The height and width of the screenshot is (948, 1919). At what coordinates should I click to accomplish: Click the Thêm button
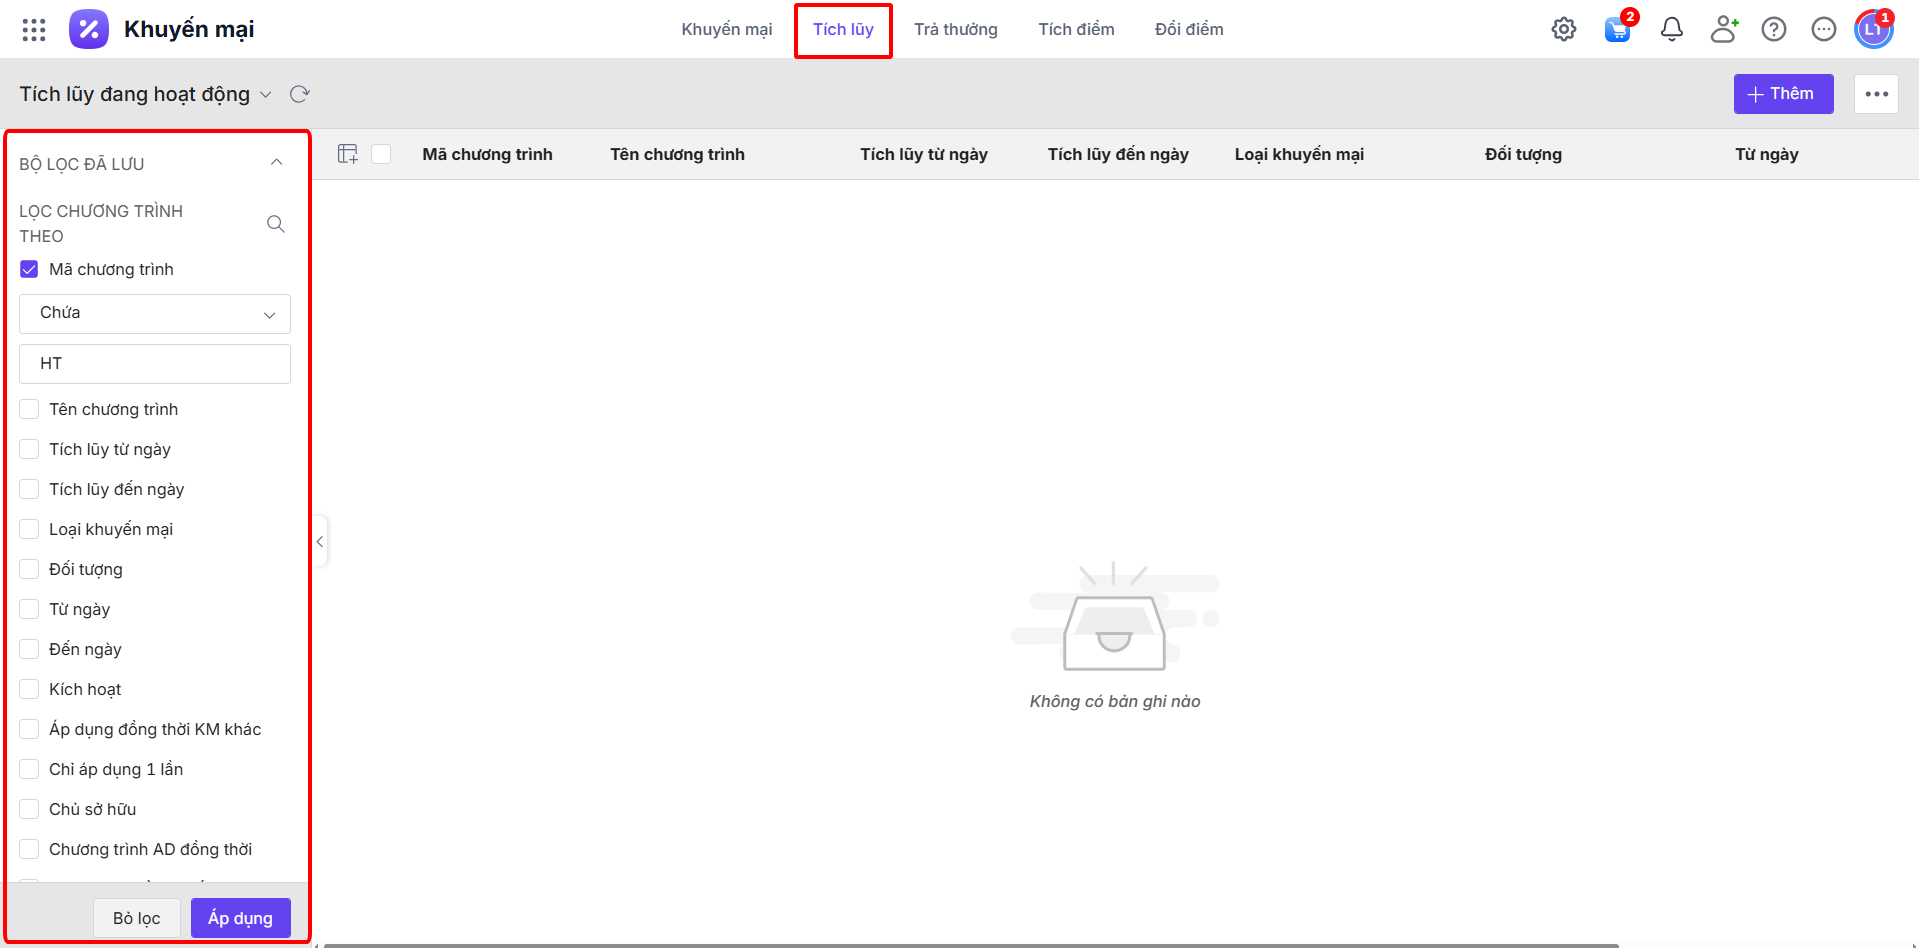pos(1782,94)
